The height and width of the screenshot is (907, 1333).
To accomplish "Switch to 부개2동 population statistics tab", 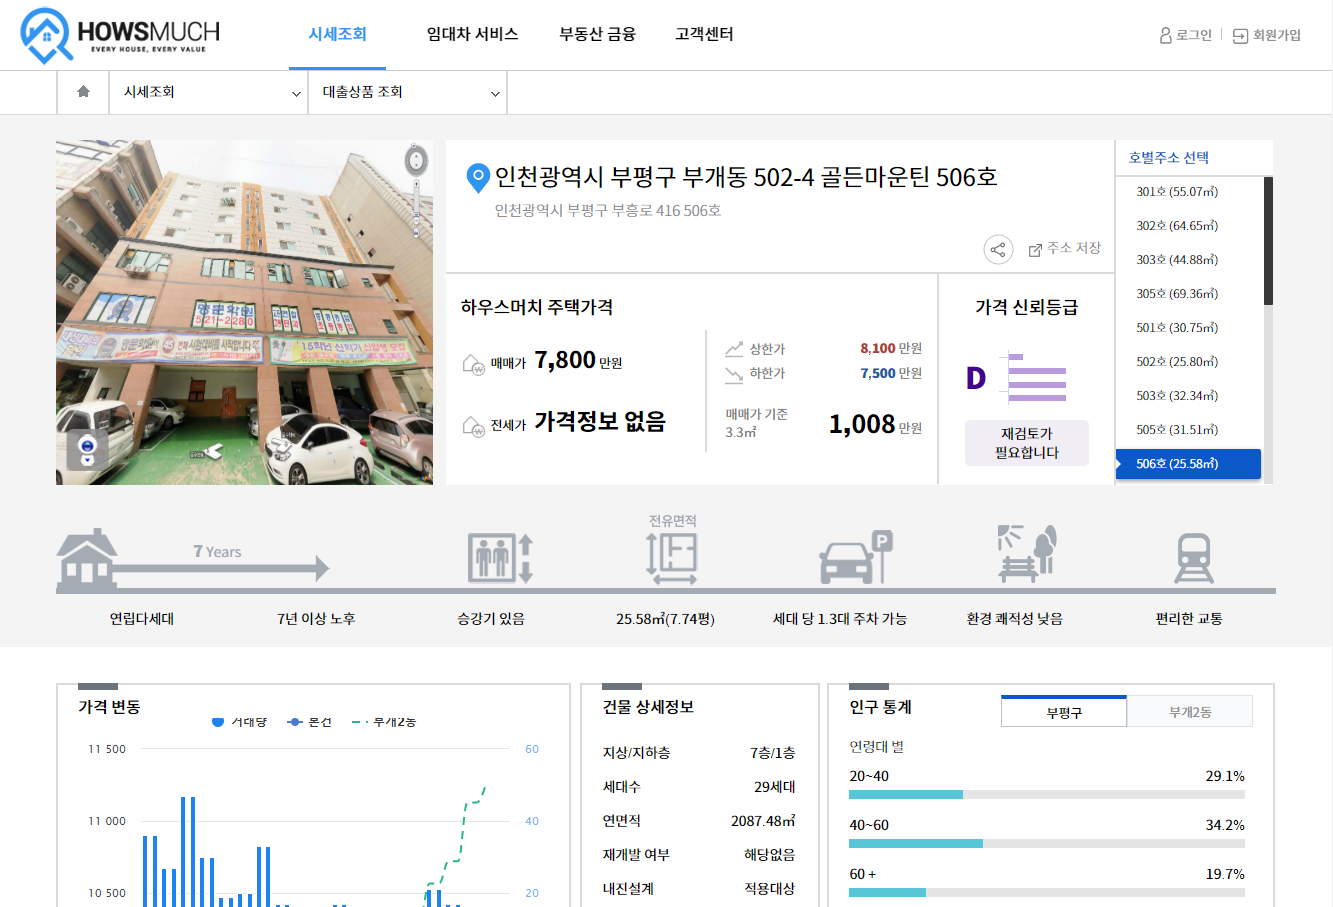I will [x=1189, y=712].
